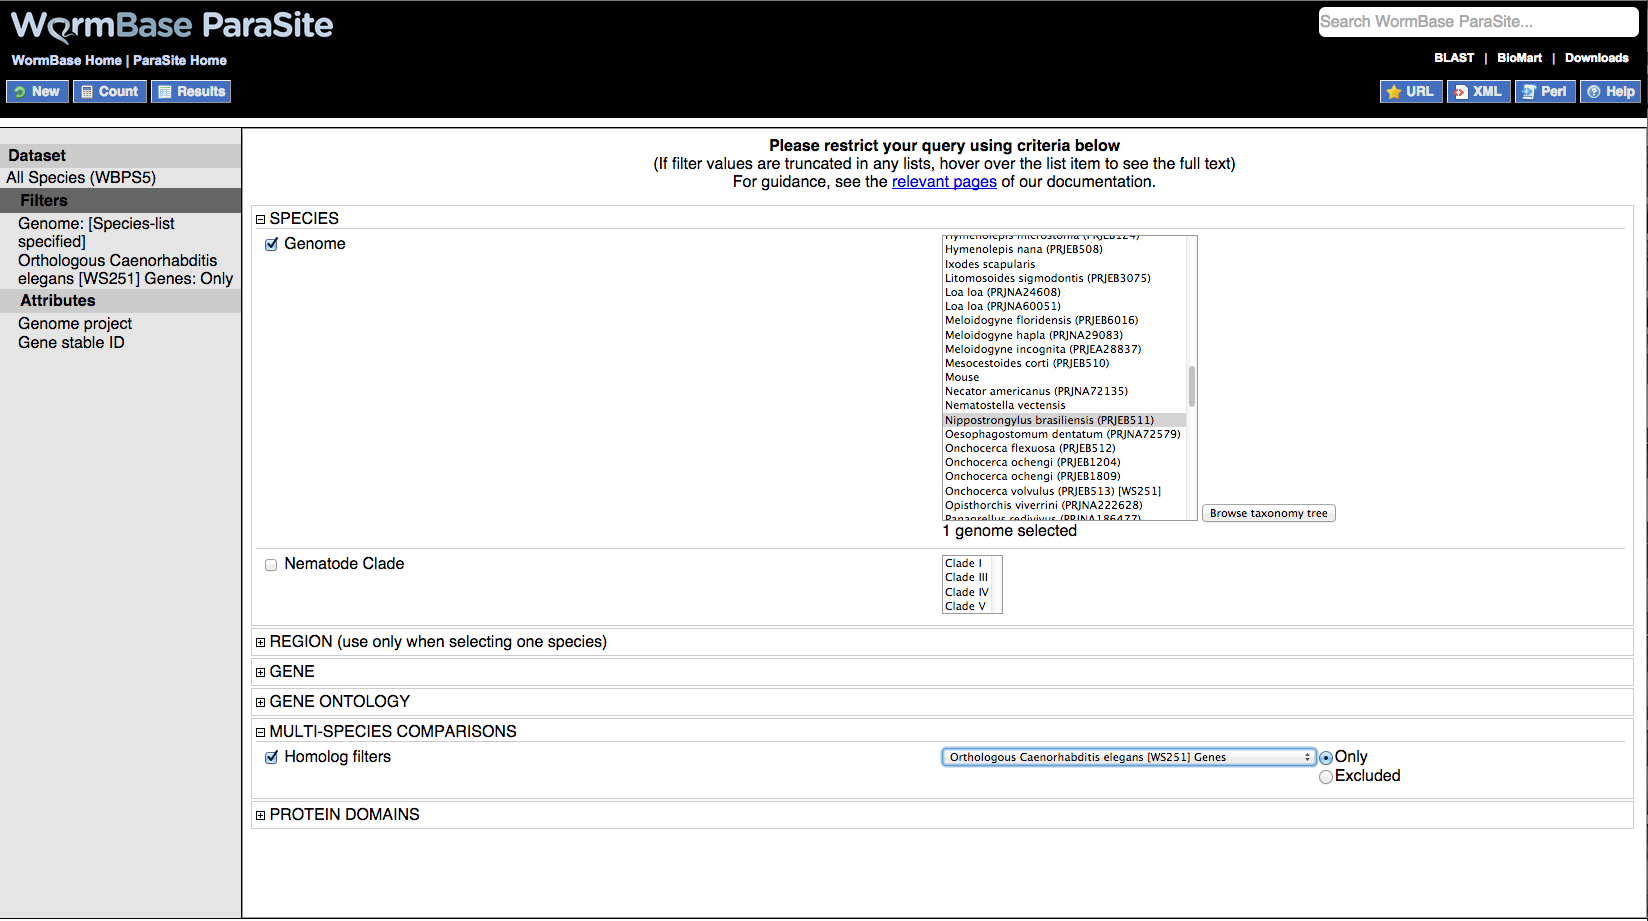Uncheck the Genome checkbox
The height and width of the screenshot is (921, 1648).
[x=271, y=244]
